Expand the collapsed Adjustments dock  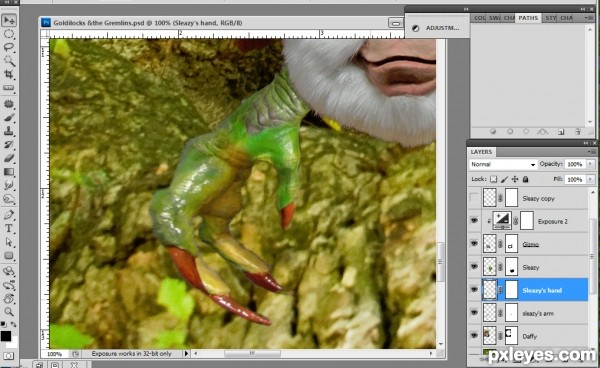466,9
